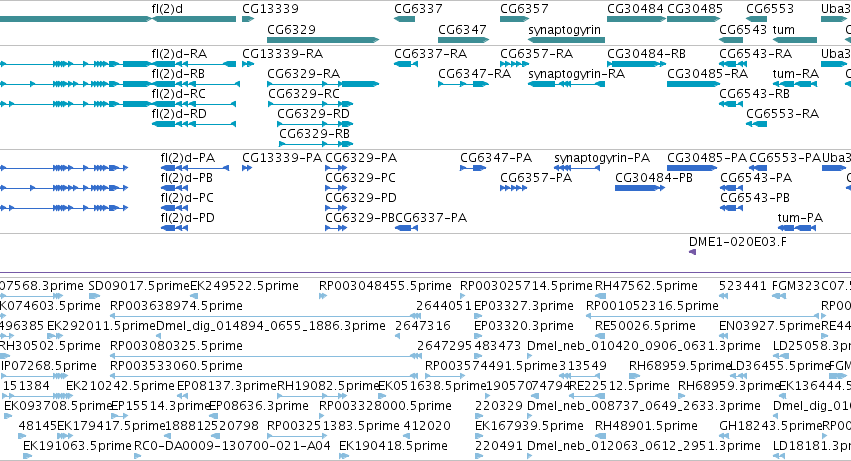Select the CG6543-RA transcript
Image resolution: width=851 pixels, height=461 pixels.
point(731,64)
